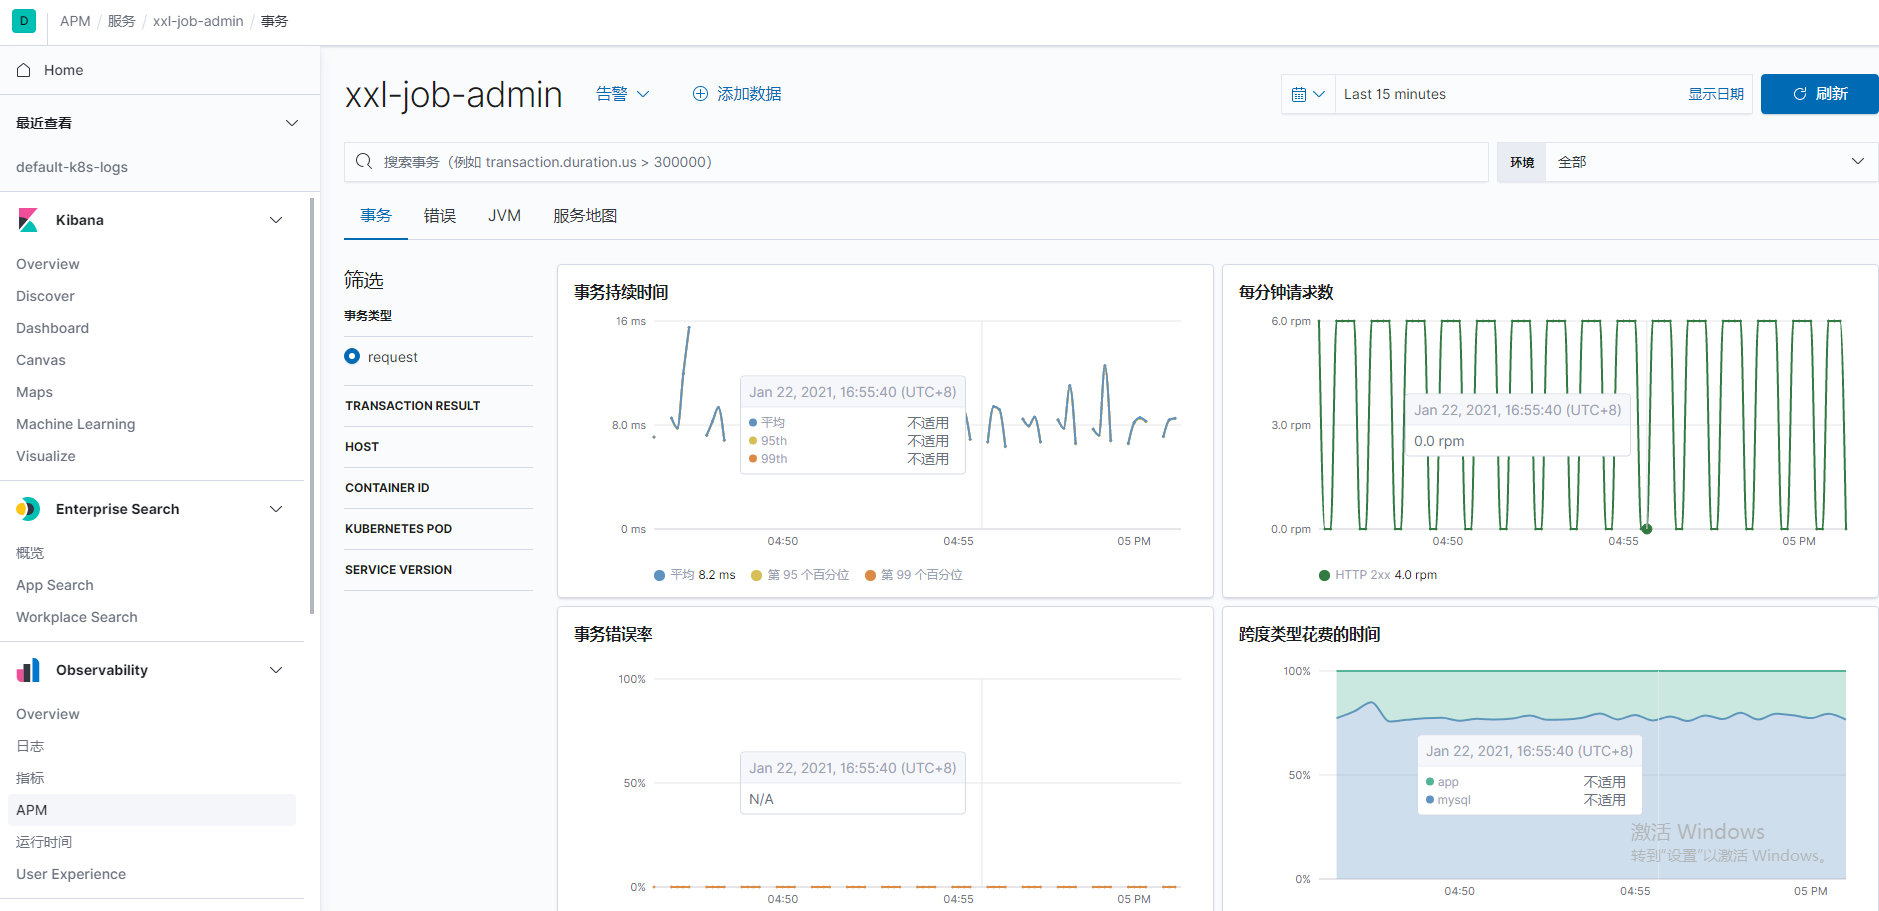1879x911 pixels.
Task: Open the 环境 environment dropdown showing 全部
Action: [x=1711, y=162]
